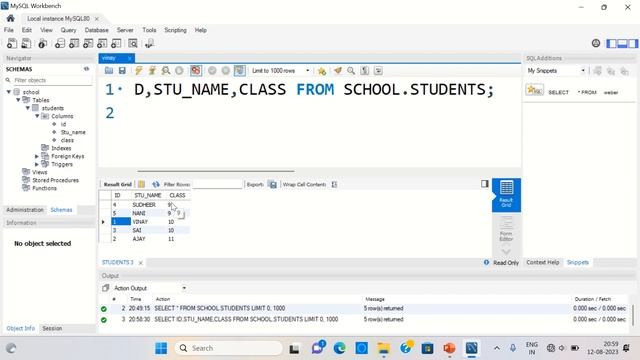Open the Limit to 1000 rows dropdown
The width and height of the screenshot is (640, 360).
coord(280,71)
